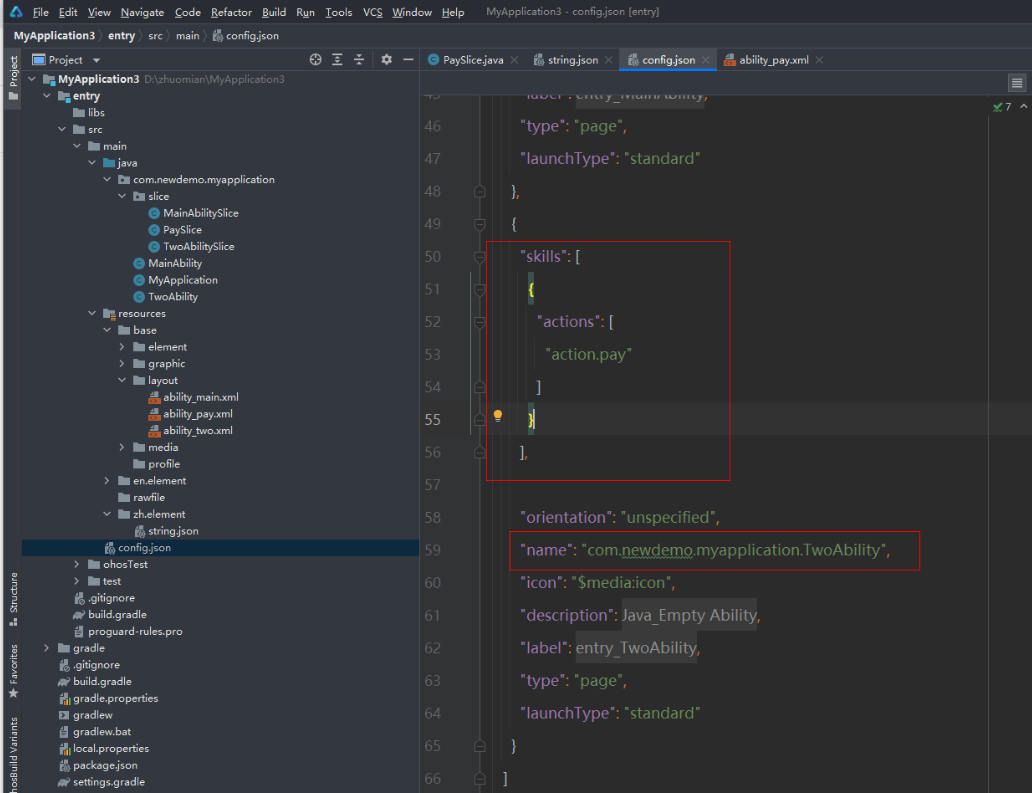1032x793 pixels.
Task: Open the Favorites tool window
Action: coord(12,667)
